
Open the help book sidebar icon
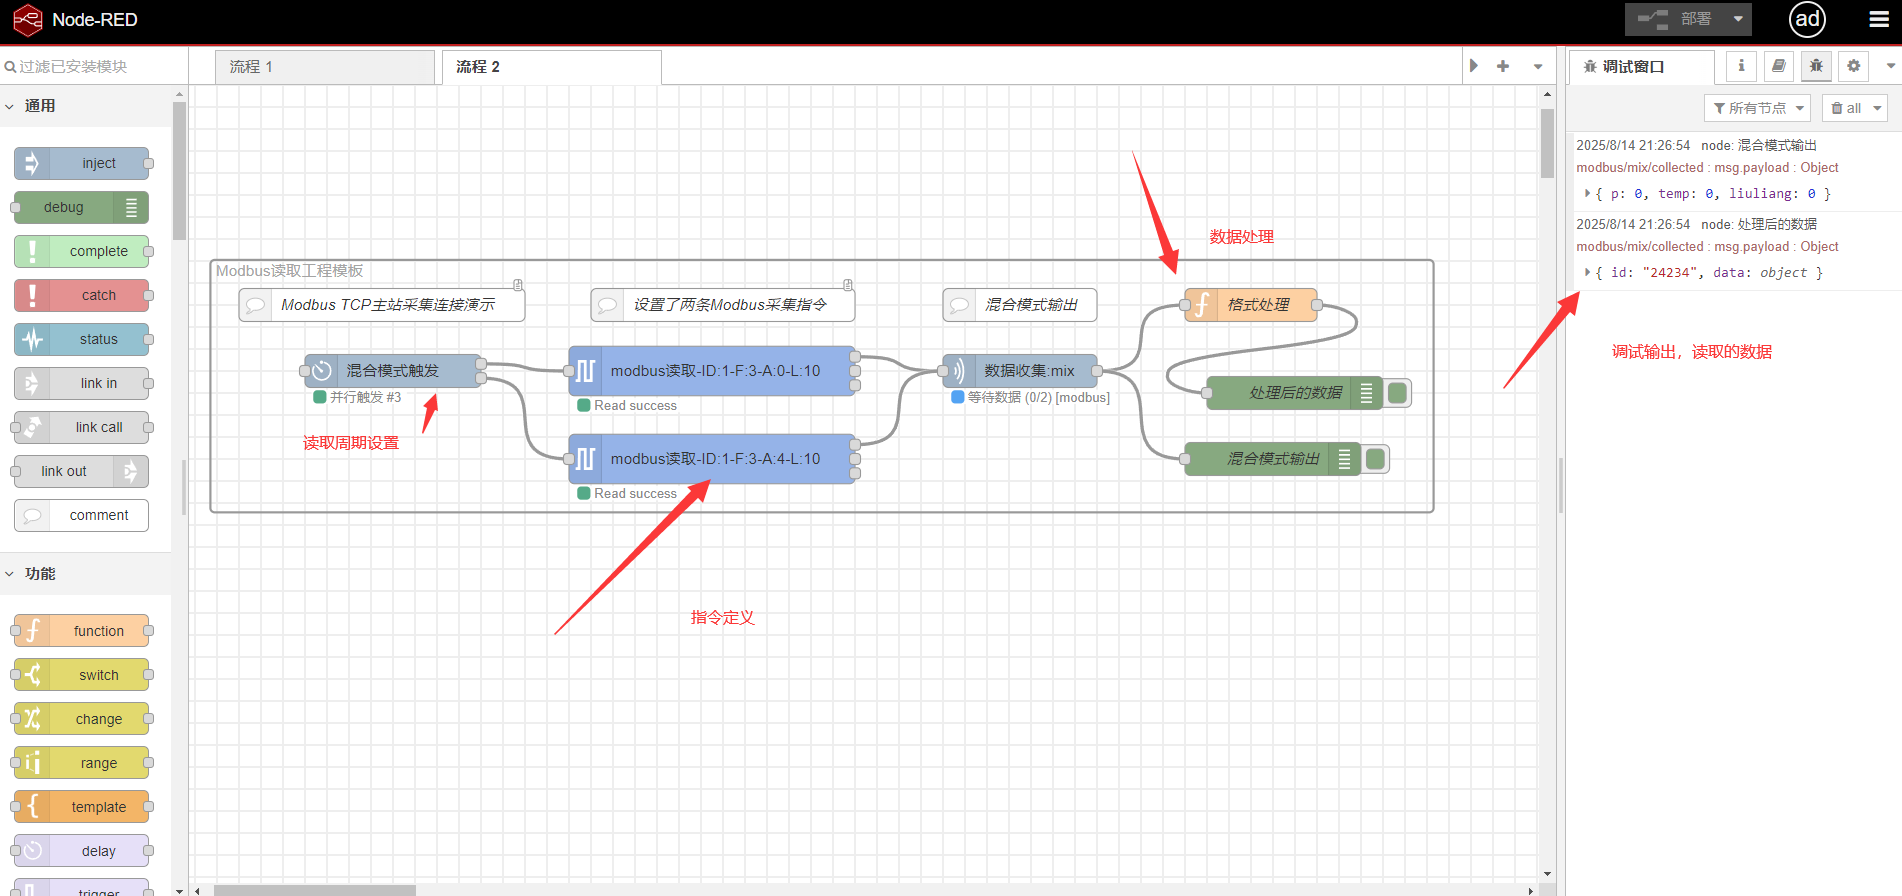click(1778, 66)
